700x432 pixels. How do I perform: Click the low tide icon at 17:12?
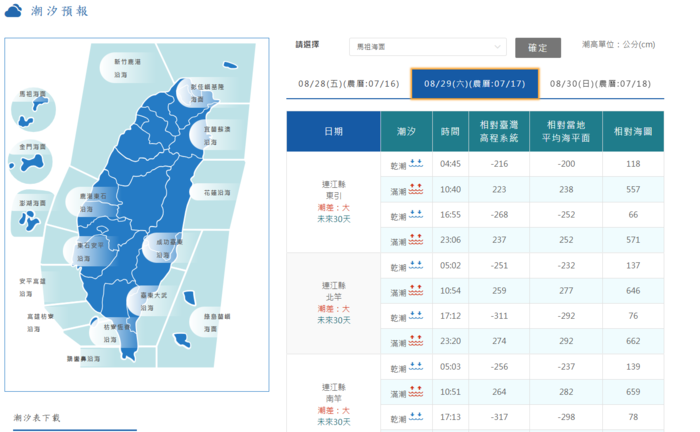tap(416, 316)
